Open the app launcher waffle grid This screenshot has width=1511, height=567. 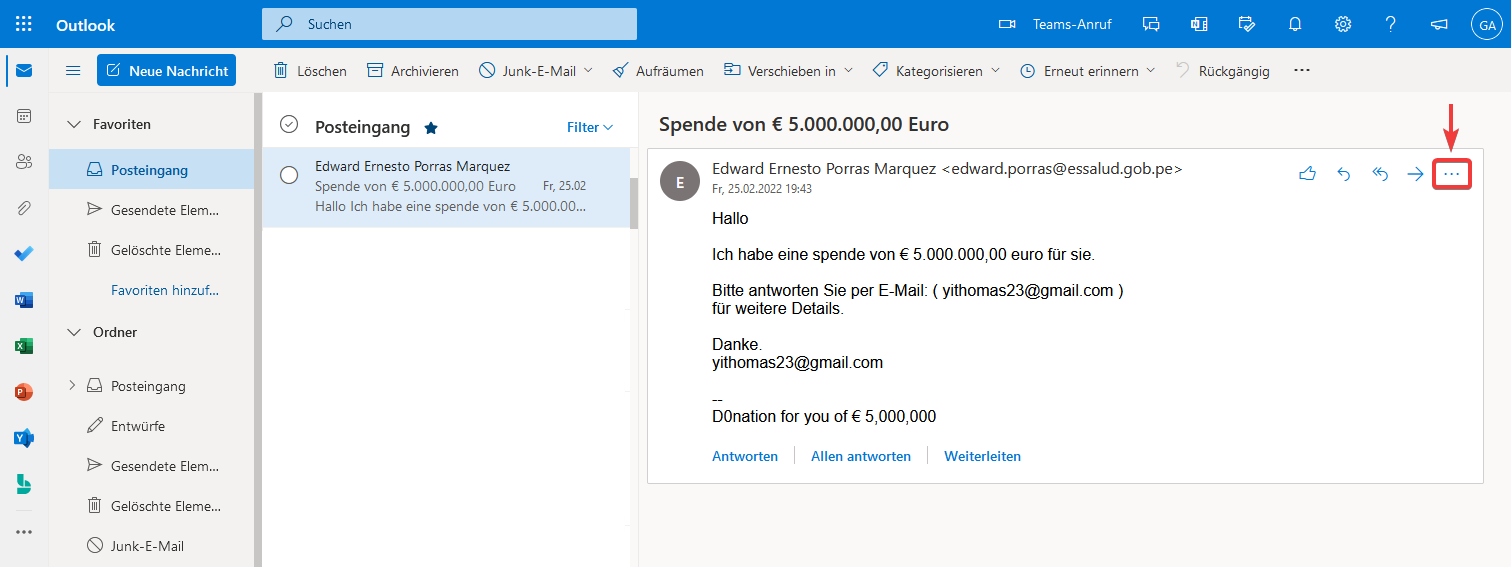[x=24, y=24]
